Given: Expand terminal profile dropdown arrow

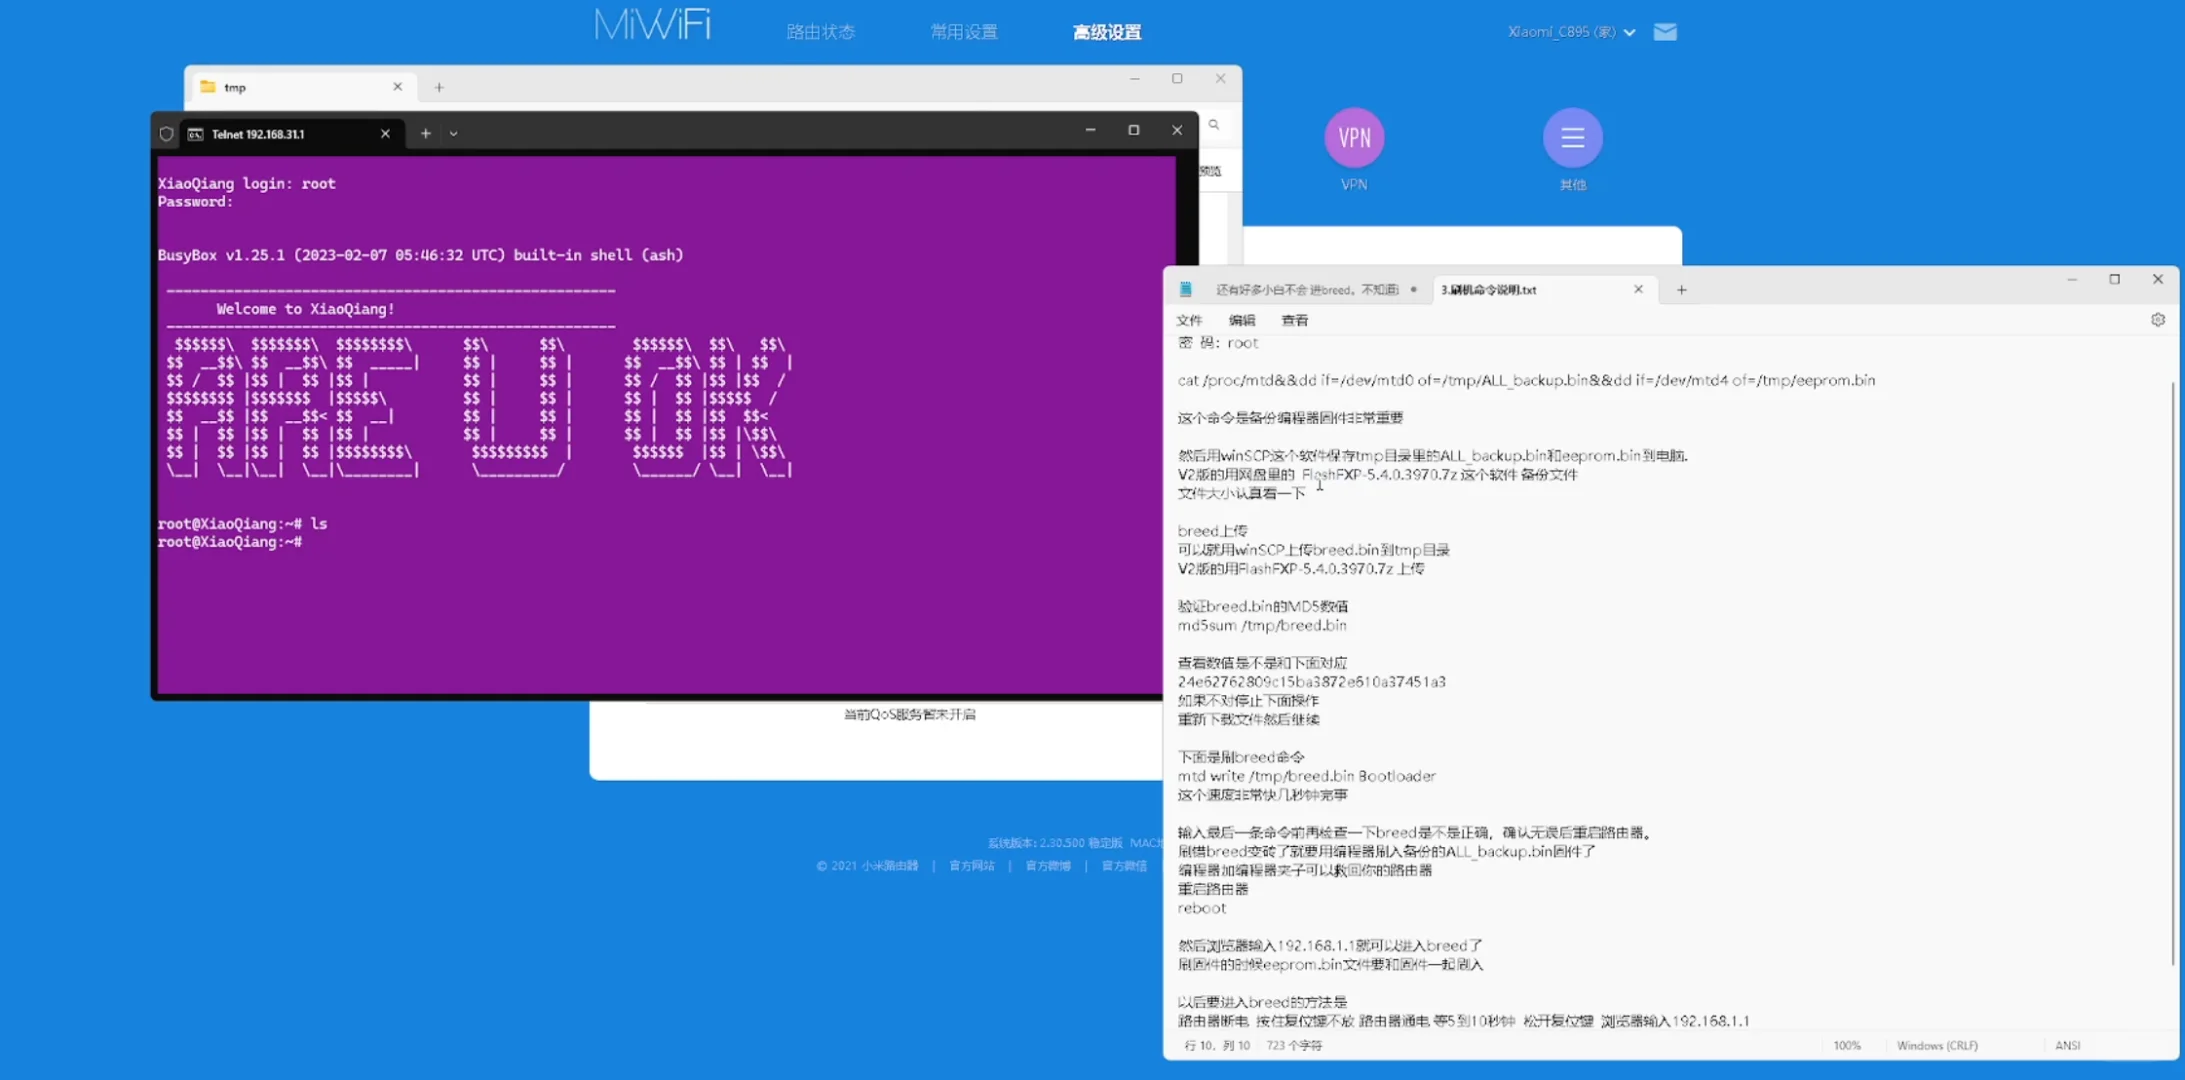Looking at the screenshot, I should point(453,133).
